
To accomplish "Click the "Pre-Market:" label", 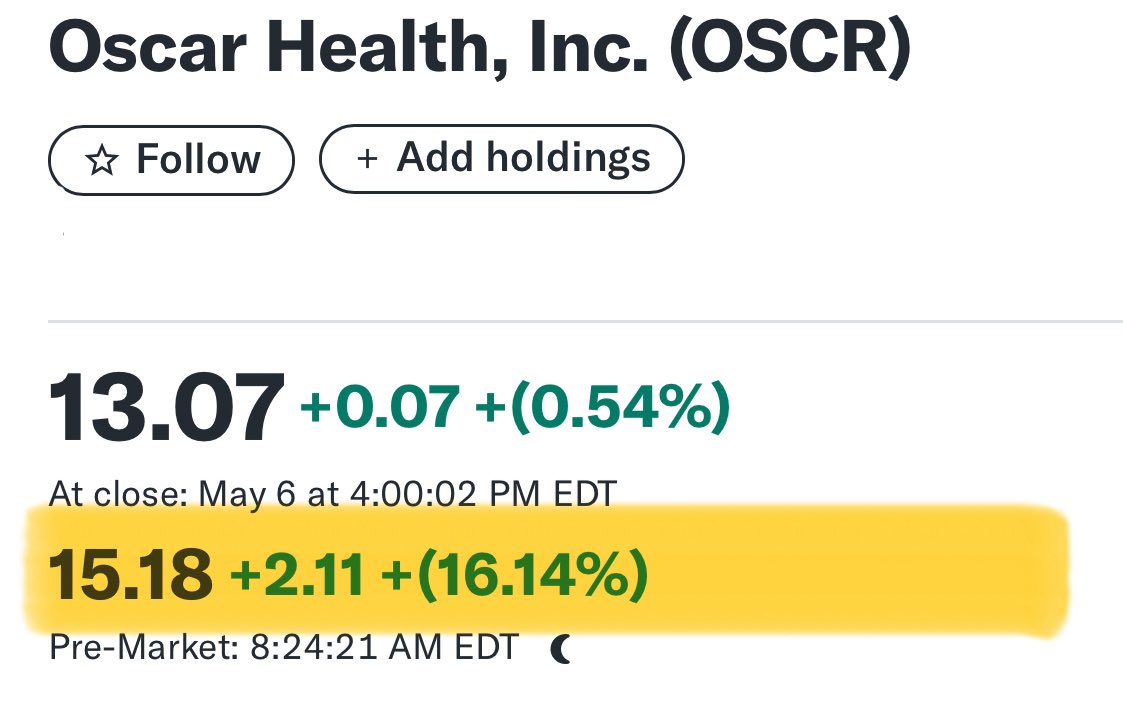I will tap(140, 648).
